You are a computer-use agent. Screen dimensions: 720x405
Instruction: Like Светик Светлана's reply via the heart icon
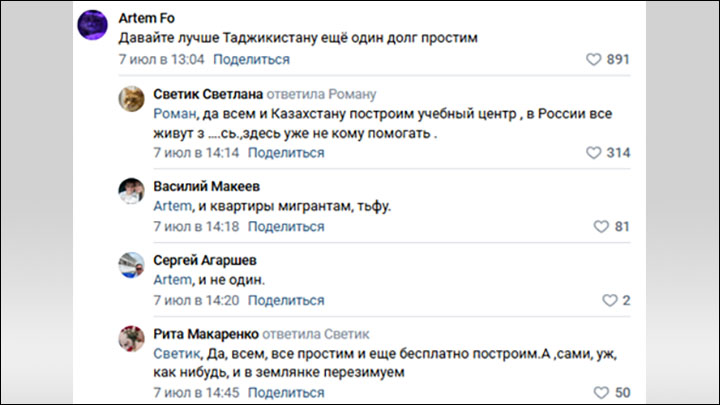point(592,153)
